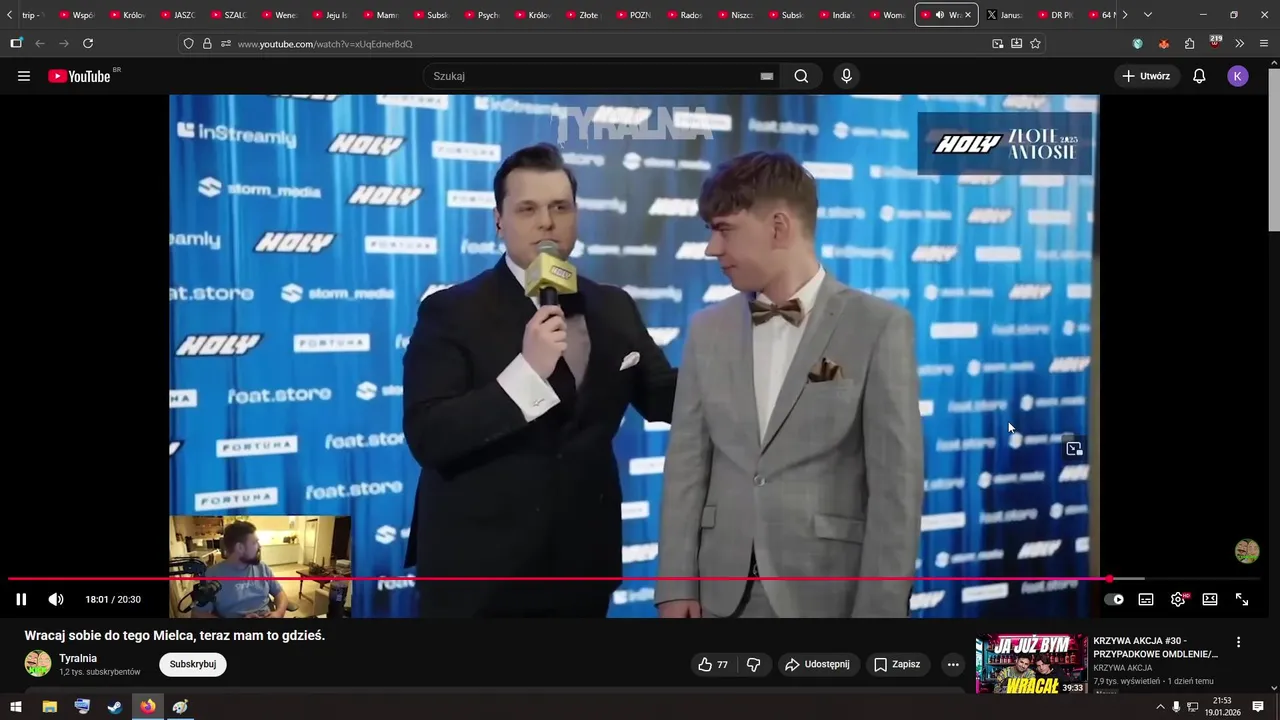Show site security padlock info

(x=207, y=43)
